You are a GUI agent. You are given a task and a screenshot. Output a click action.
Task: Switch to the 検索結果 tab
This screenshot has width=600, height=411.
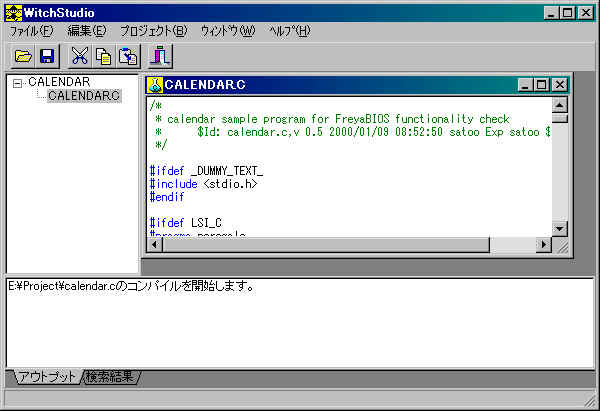click(110, 377)
